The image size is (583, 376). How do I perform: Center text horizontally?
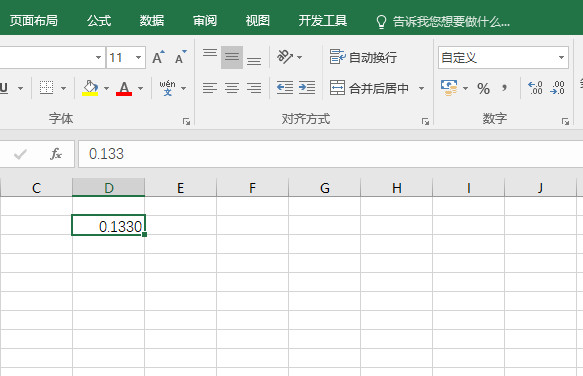232,88
